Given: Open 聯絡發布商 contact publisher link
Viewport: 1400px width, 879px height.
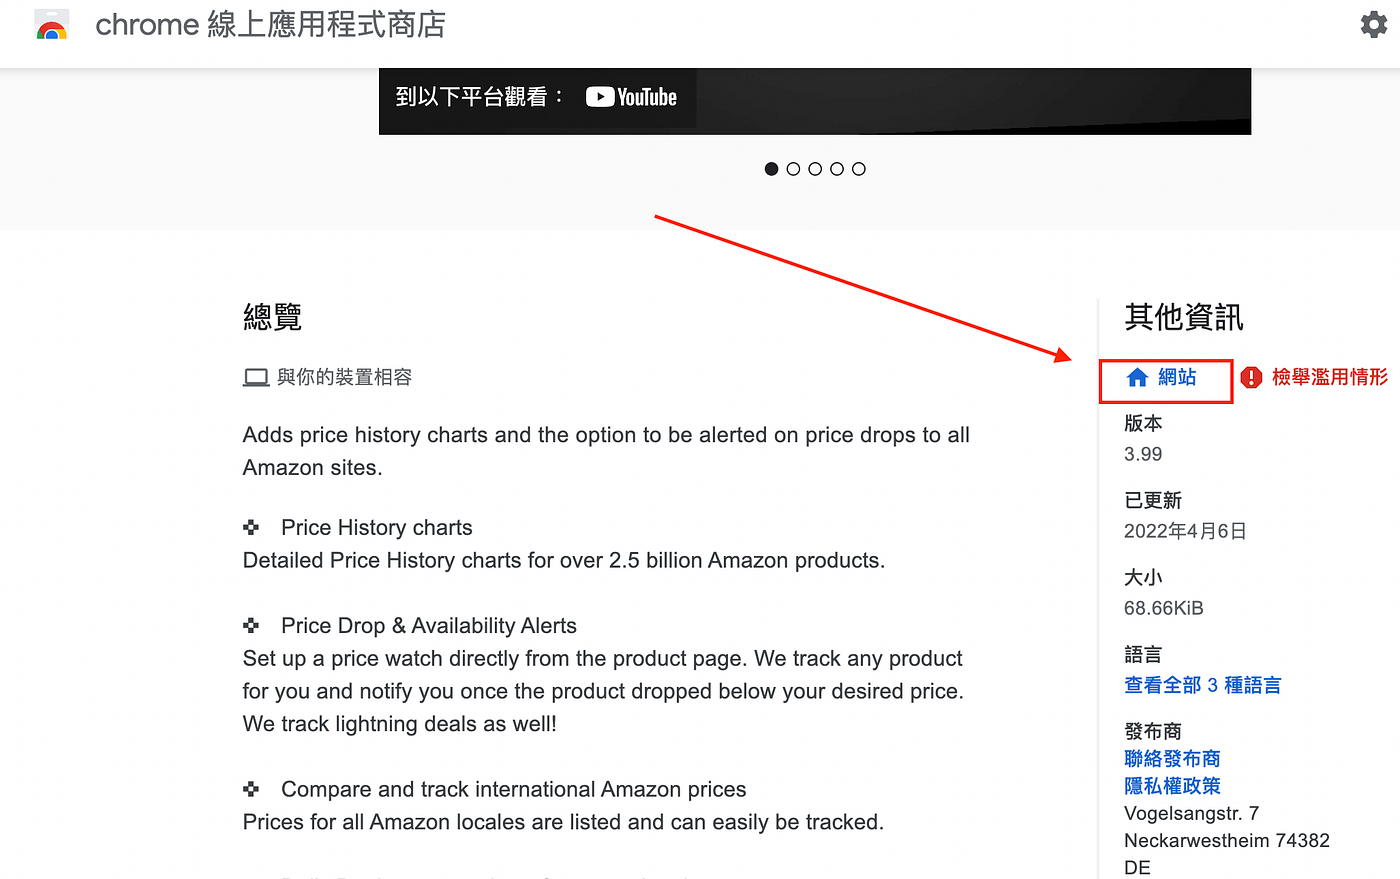Looking at the screenshot, I should 1172,759.
